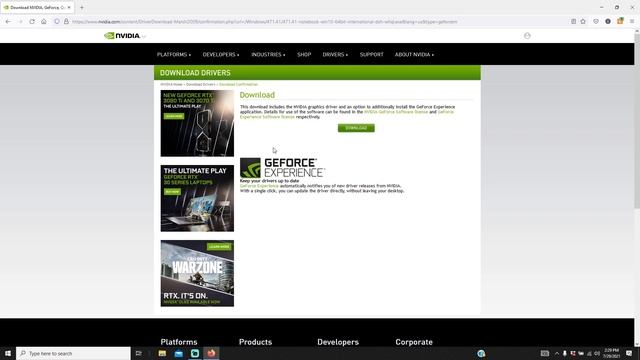Click the globe icon on the taskbar
This screenshot has height=360, width=640.
pyautogui.click(x=481, y=353)
